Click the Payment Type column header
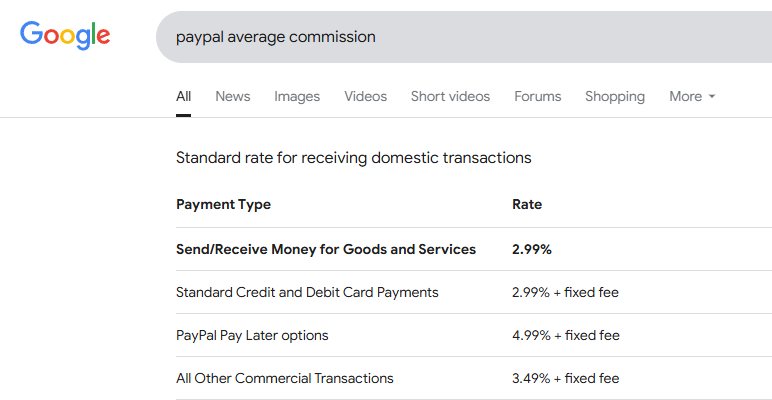Viewport: 772px width, 400px height. tap(223, 205)
